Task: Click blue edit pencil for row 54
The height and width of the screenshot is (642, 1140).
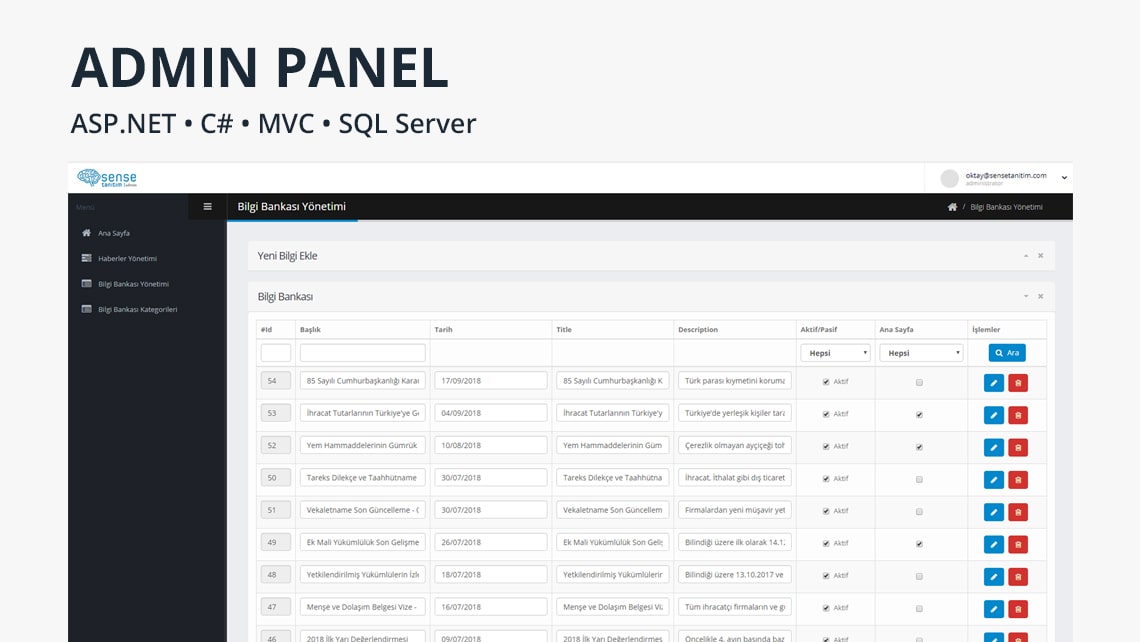Action: (x=993, y=382)
